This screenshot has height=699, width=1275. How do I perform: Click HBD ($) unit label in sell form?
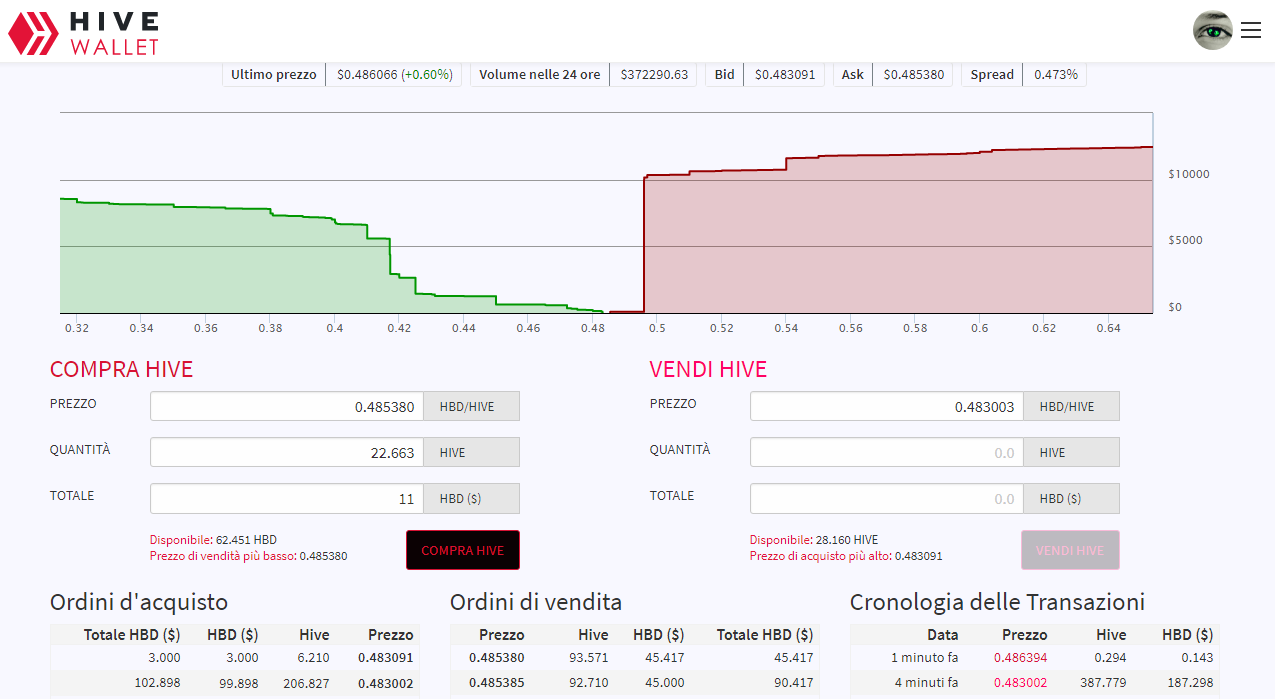[x=1072, y=499]
